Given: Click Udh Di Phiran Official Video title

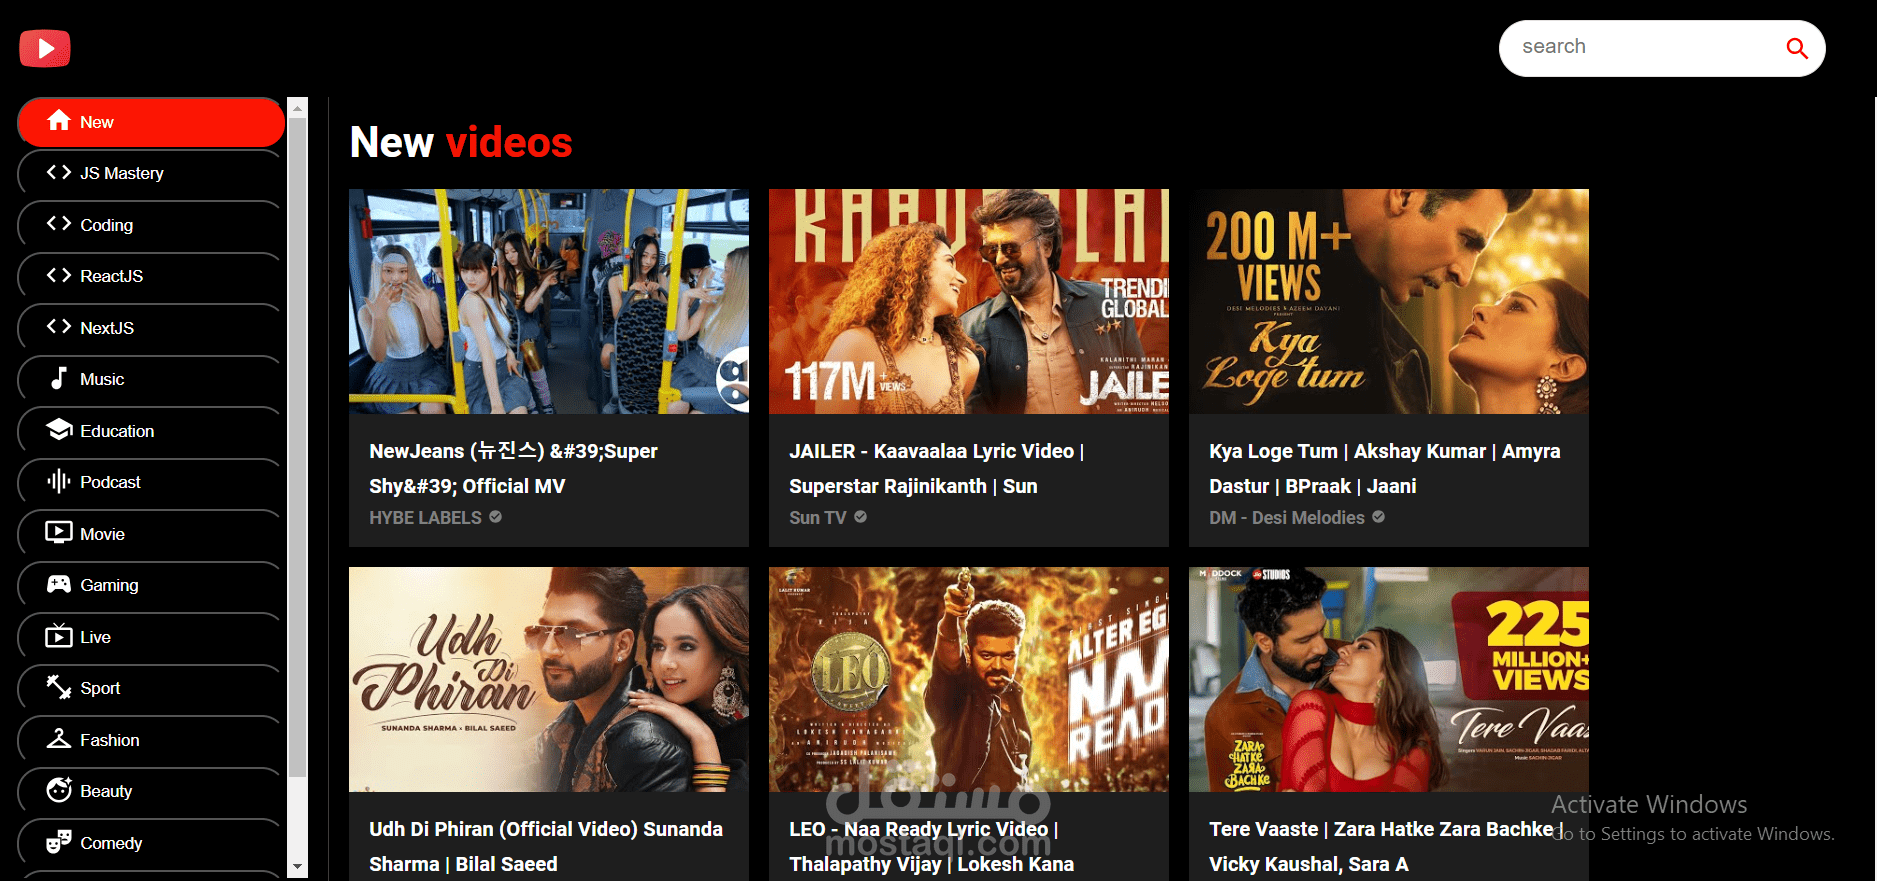Looking at the screenshot, I should (x=546, y=846).
